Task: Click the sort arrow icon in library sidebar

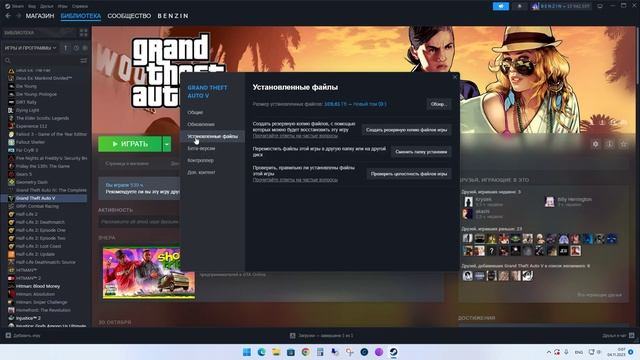Action: [65, 48]
